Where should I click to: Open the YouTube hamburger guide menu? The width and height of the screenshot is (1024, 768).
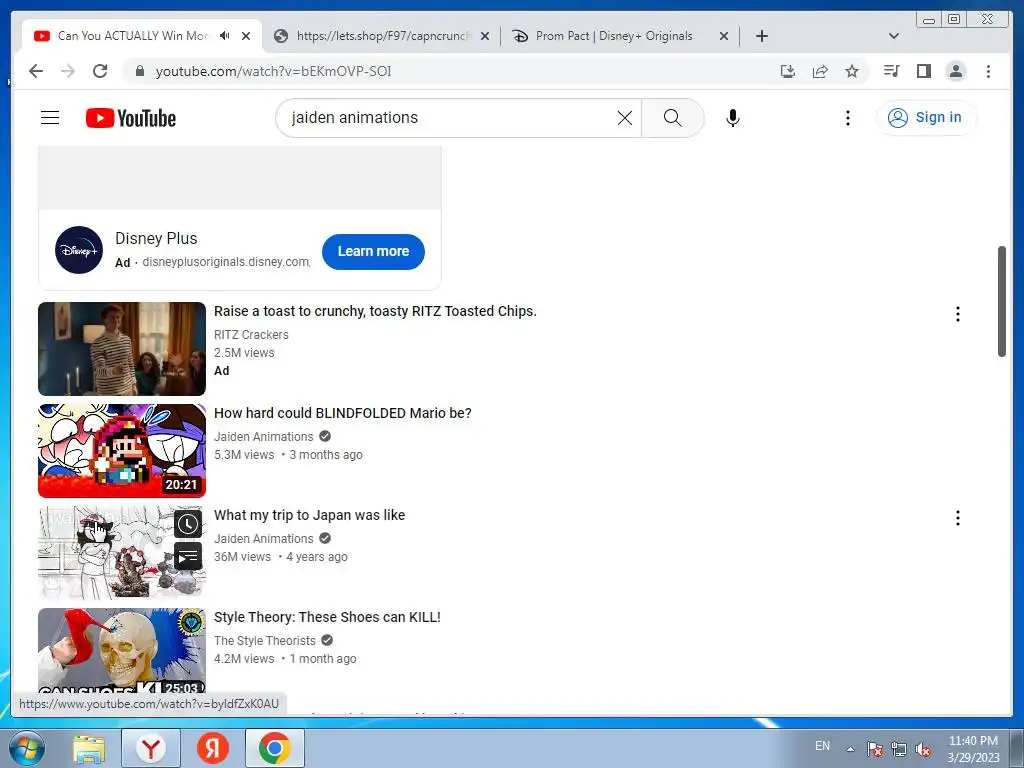50,118
